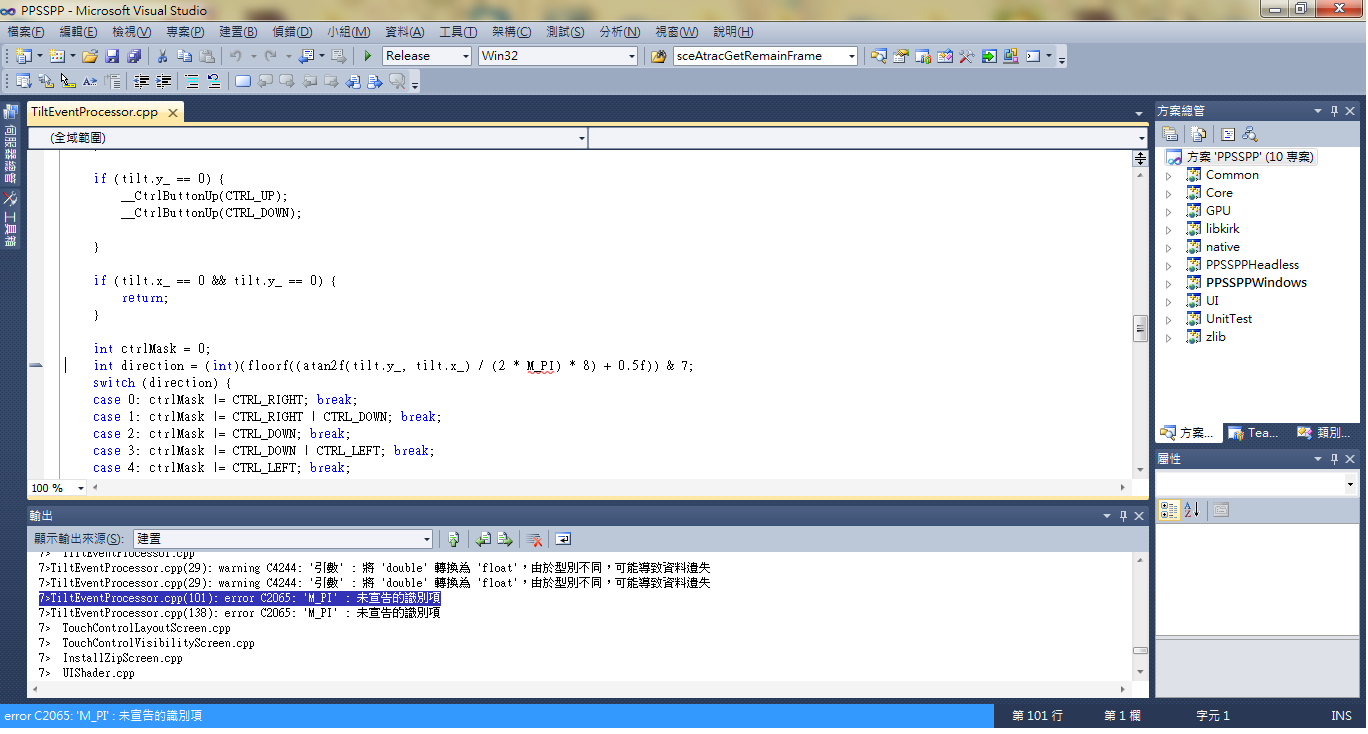Go to the previous message in Output
The width and height of the screenshot is (1368, 734).
pyautogui.click(x=483, y=539)
